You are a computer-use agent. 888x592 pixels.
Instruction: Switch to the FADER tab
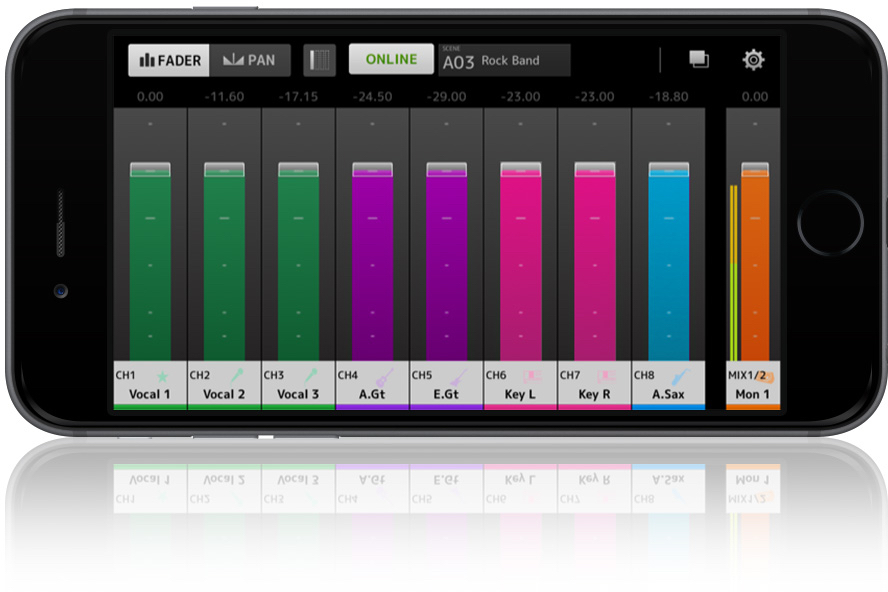coord(169,60)
